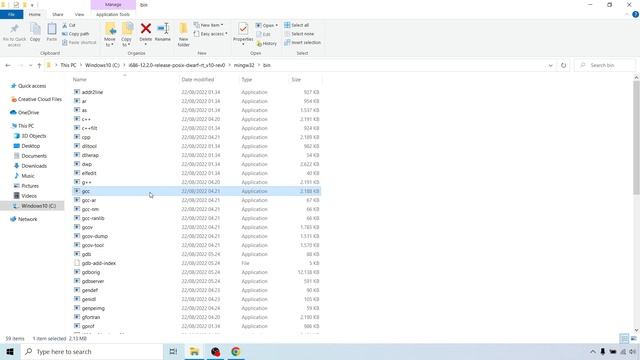Sort by the Type column header
640x360 pixels.
point(264,80)
